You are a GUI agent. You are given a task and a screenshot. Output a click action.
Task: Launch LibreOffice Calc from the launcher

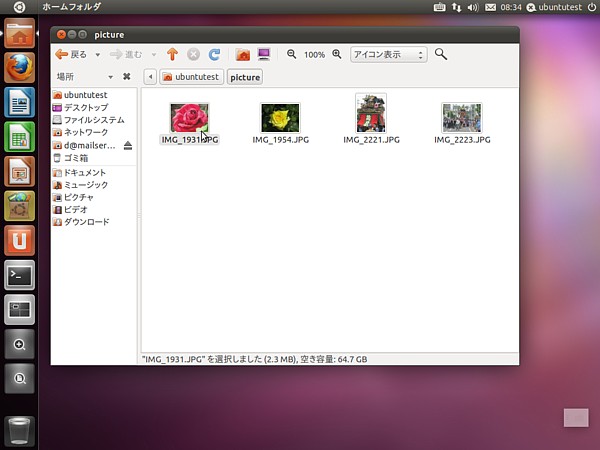pyautogui.click(x=20, y=137)
